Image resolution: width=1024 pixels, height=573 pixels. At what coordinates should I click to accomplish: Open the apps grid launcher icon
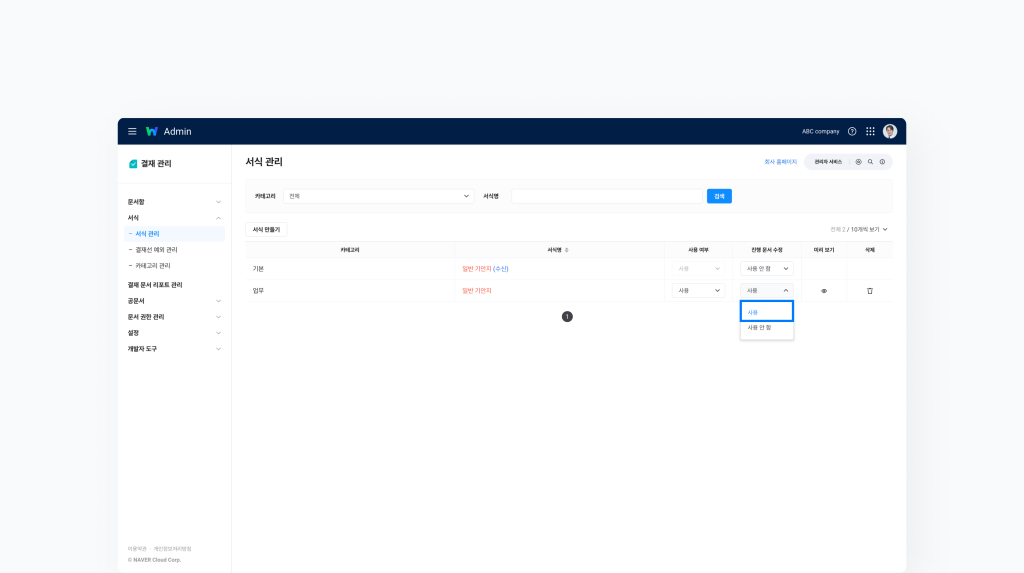[x=870, y=131]
